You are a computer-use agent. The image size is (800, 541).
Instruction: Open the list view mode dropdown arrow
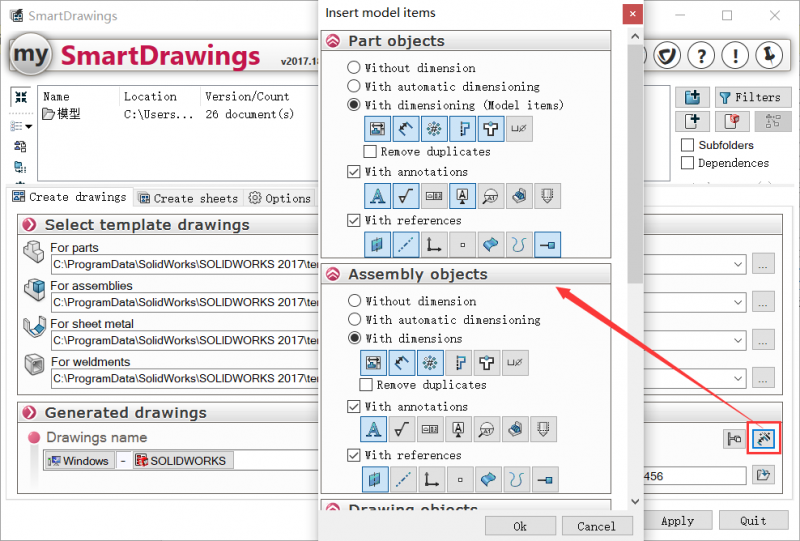(29, 127)
